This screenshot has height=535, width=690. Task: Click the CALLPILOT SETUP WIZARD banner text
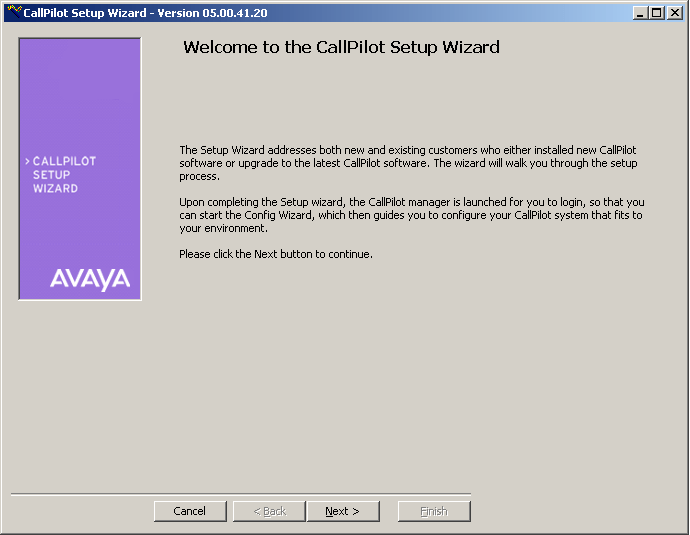(61, 175)
